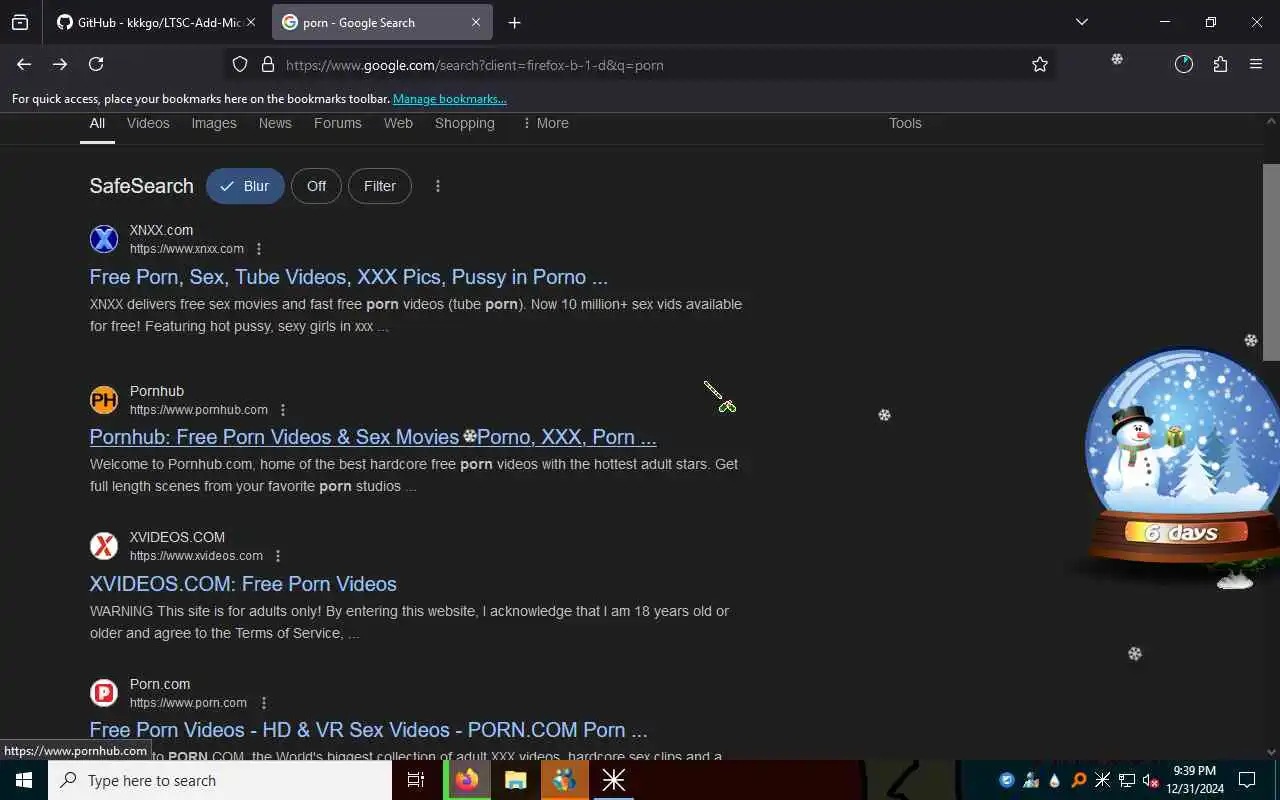This screenshot has width=1280, height=800.
Task: Open the Manage bookmarks link
Action: pyautogui.click(x=450, y=99)
